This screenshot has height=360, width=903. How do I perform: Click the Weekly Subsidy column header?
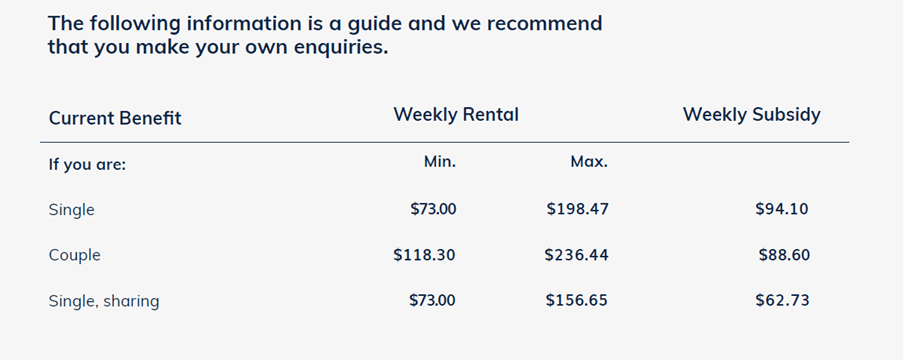pyautogui.click(x=752, y=115)
